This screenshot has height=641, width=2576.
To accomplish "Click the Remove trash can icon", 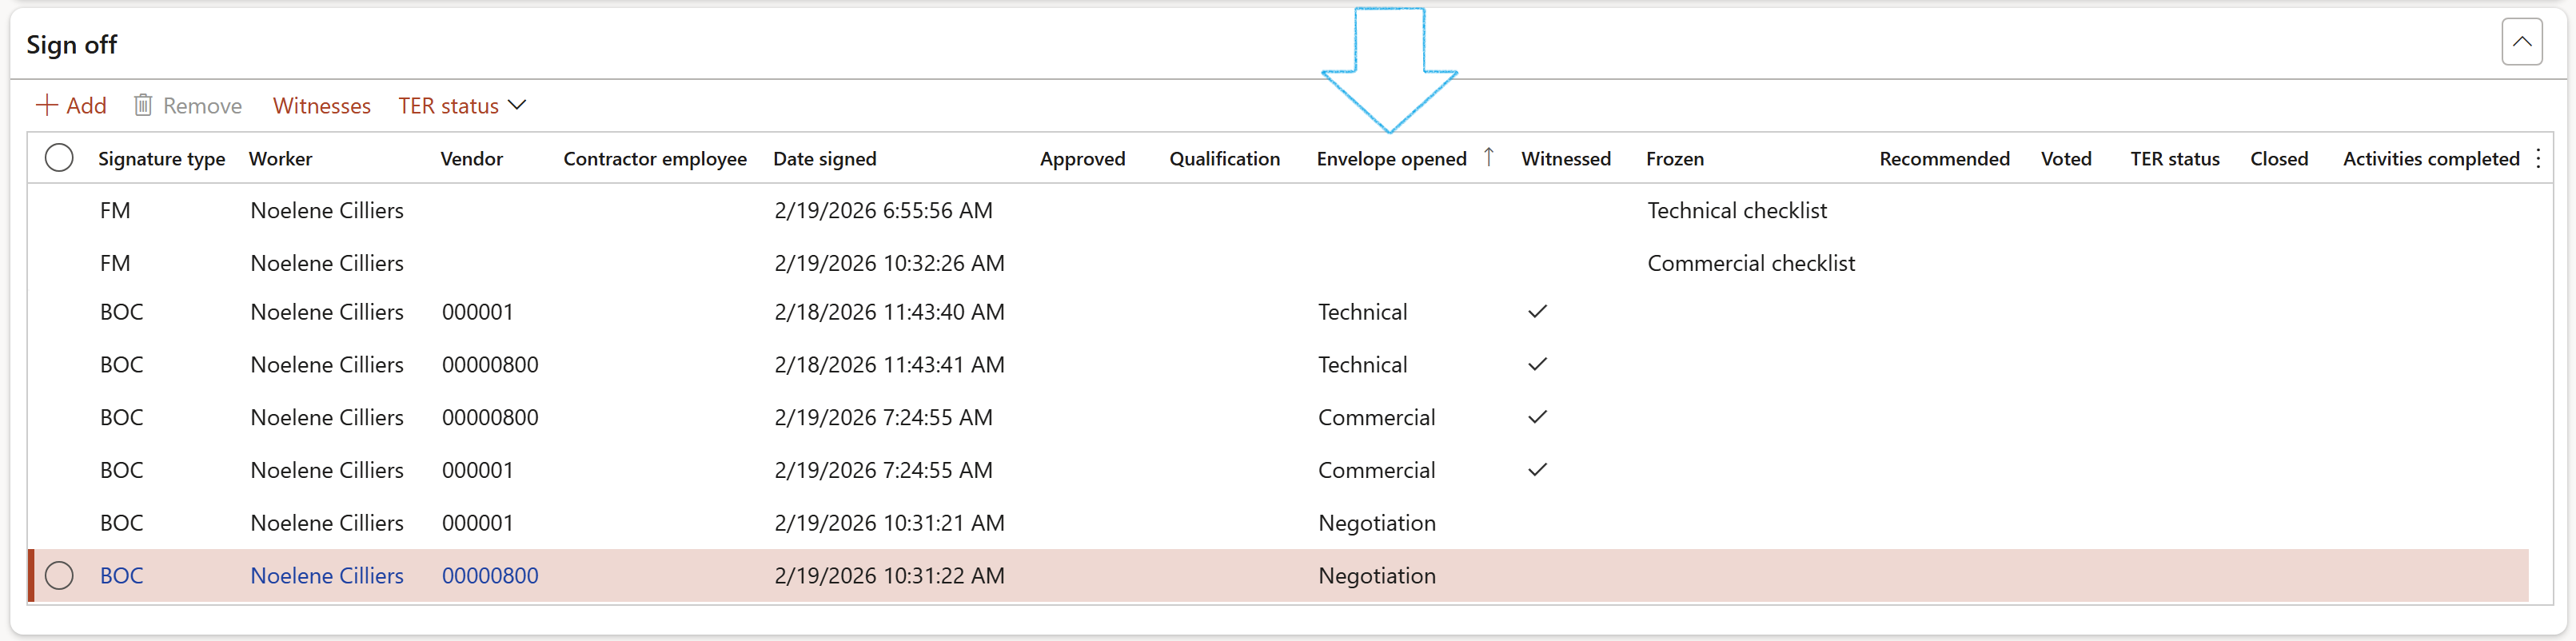I will pyautogui.click(x=143, y=105).
